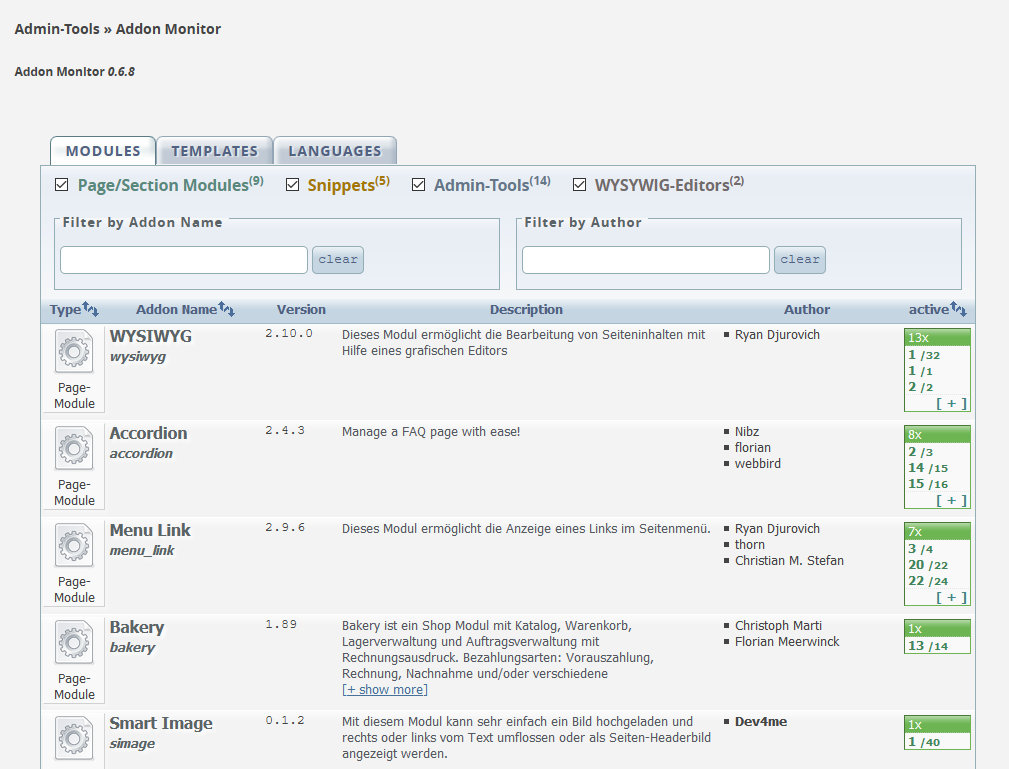Sort by active column arrows icon
Image resolution: width=1009 pixels, height=769 pixels.
[958, 309]
